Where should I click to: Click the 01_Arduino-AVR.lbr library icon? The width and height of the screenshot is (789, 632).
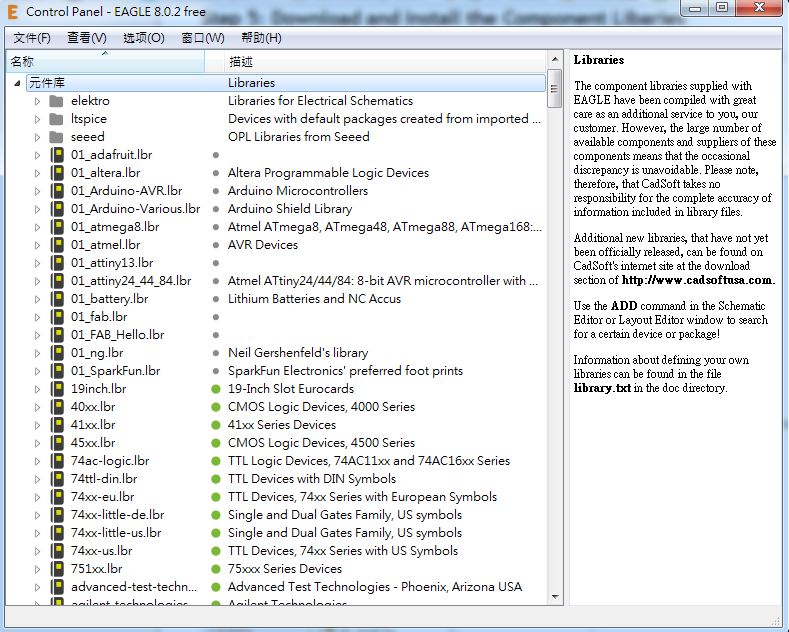pos(57,191)
